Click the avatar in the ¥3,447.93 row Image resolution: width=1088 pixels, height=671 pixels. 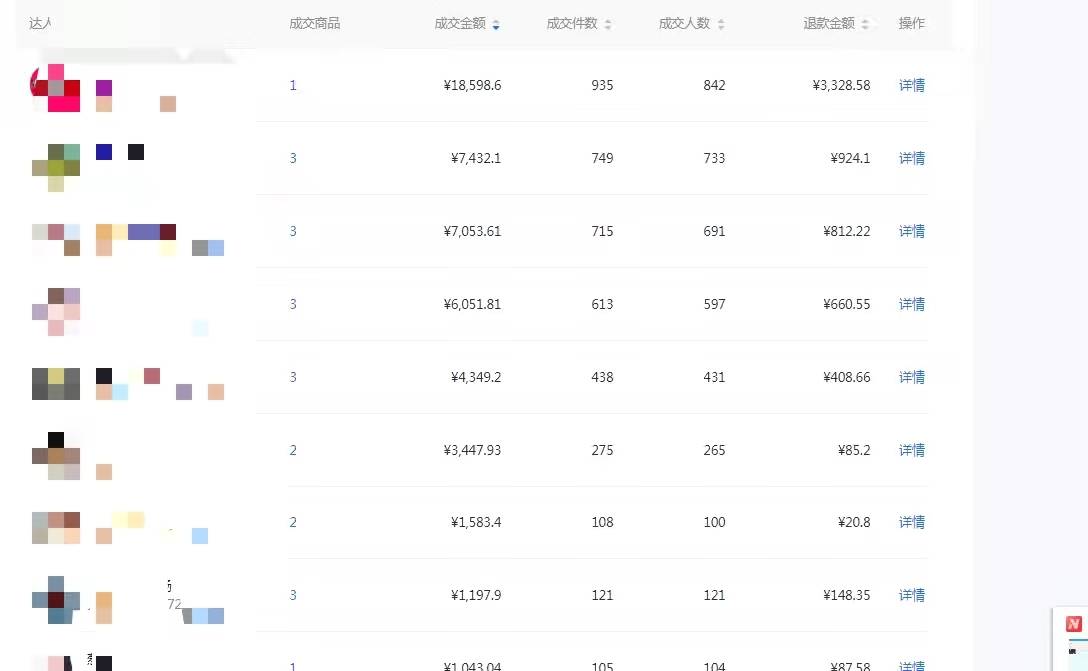point(56,456)
